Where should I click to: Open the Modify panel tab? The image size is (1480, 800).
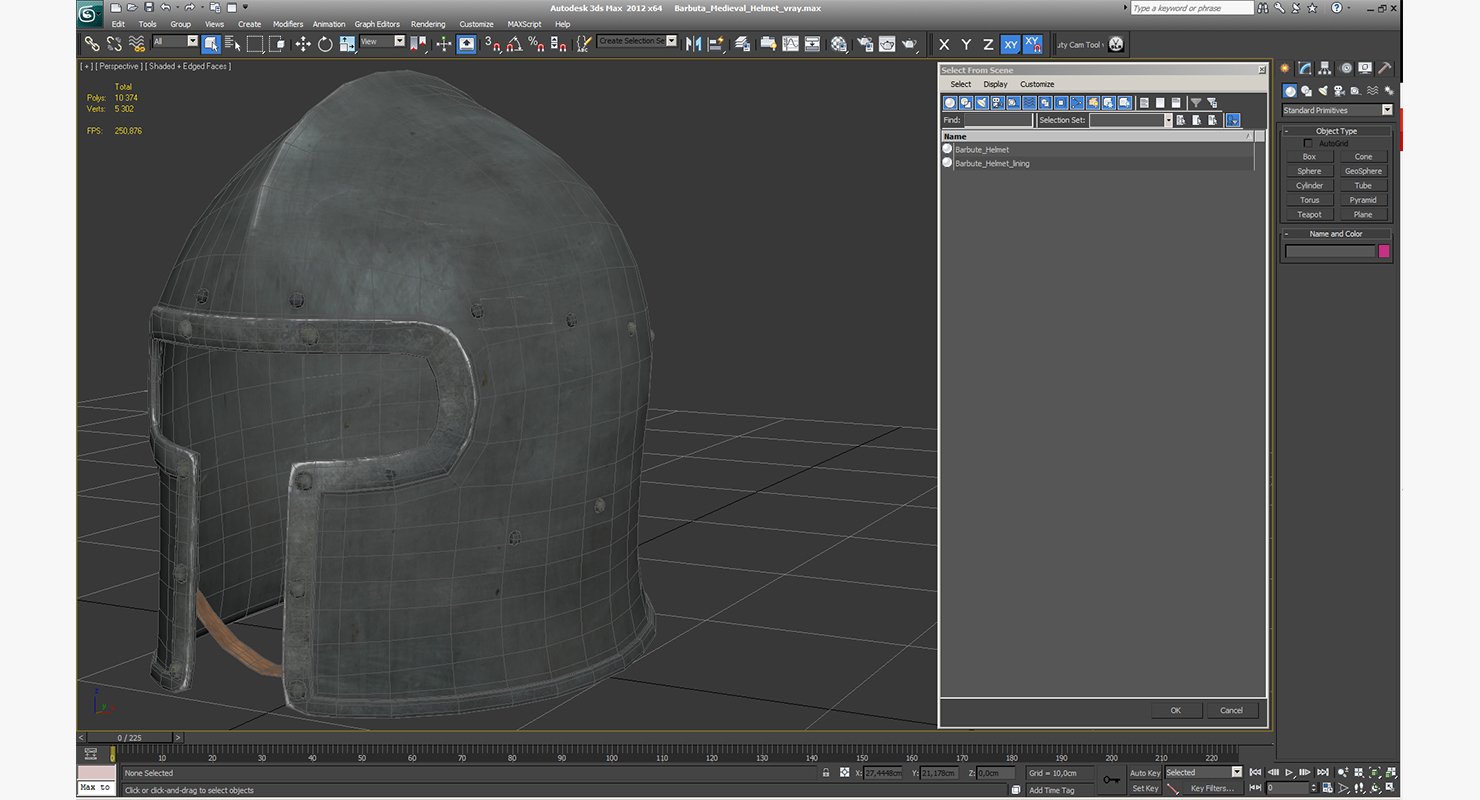(x=1305, y=68)
